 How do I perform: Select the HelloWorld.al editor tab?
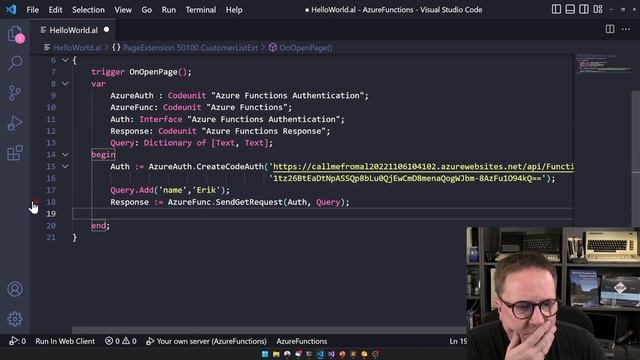tap(74, 30)
